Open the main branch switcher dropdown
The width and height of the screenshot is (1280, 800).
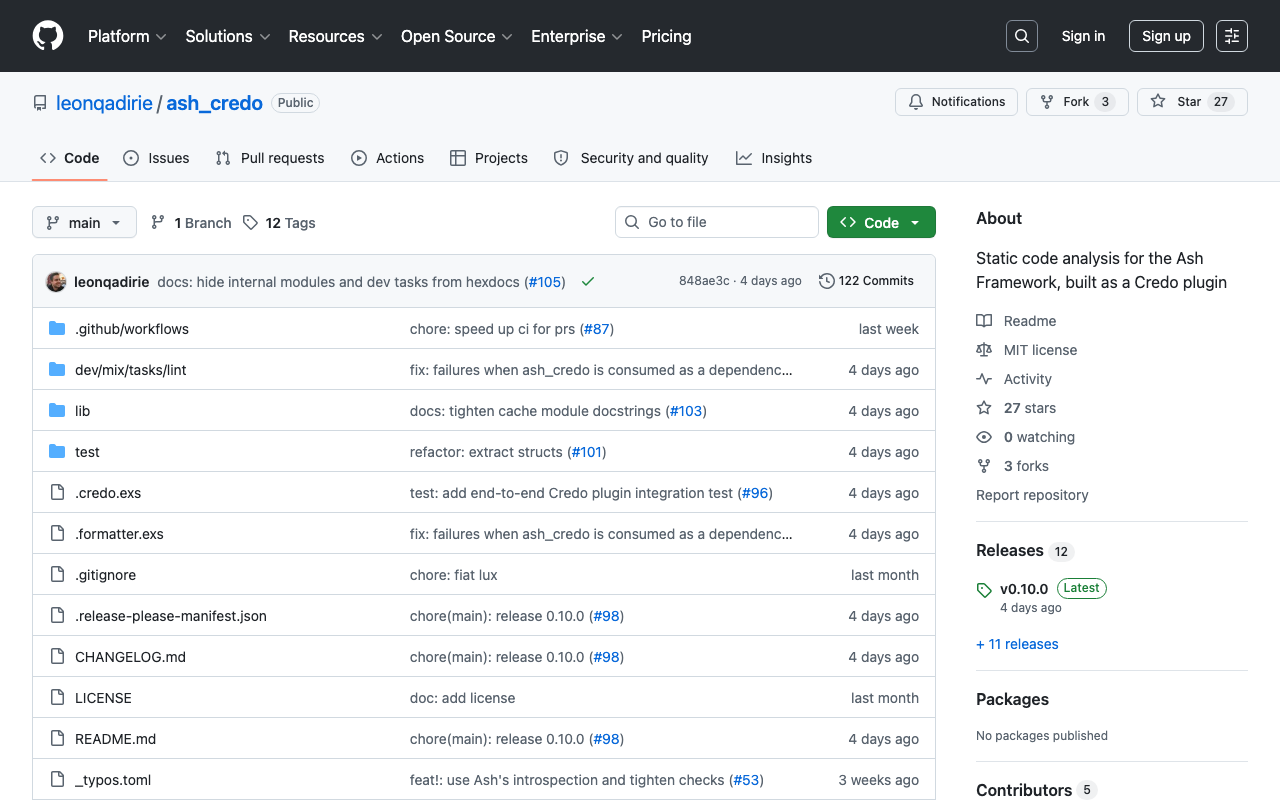(84, 222)
